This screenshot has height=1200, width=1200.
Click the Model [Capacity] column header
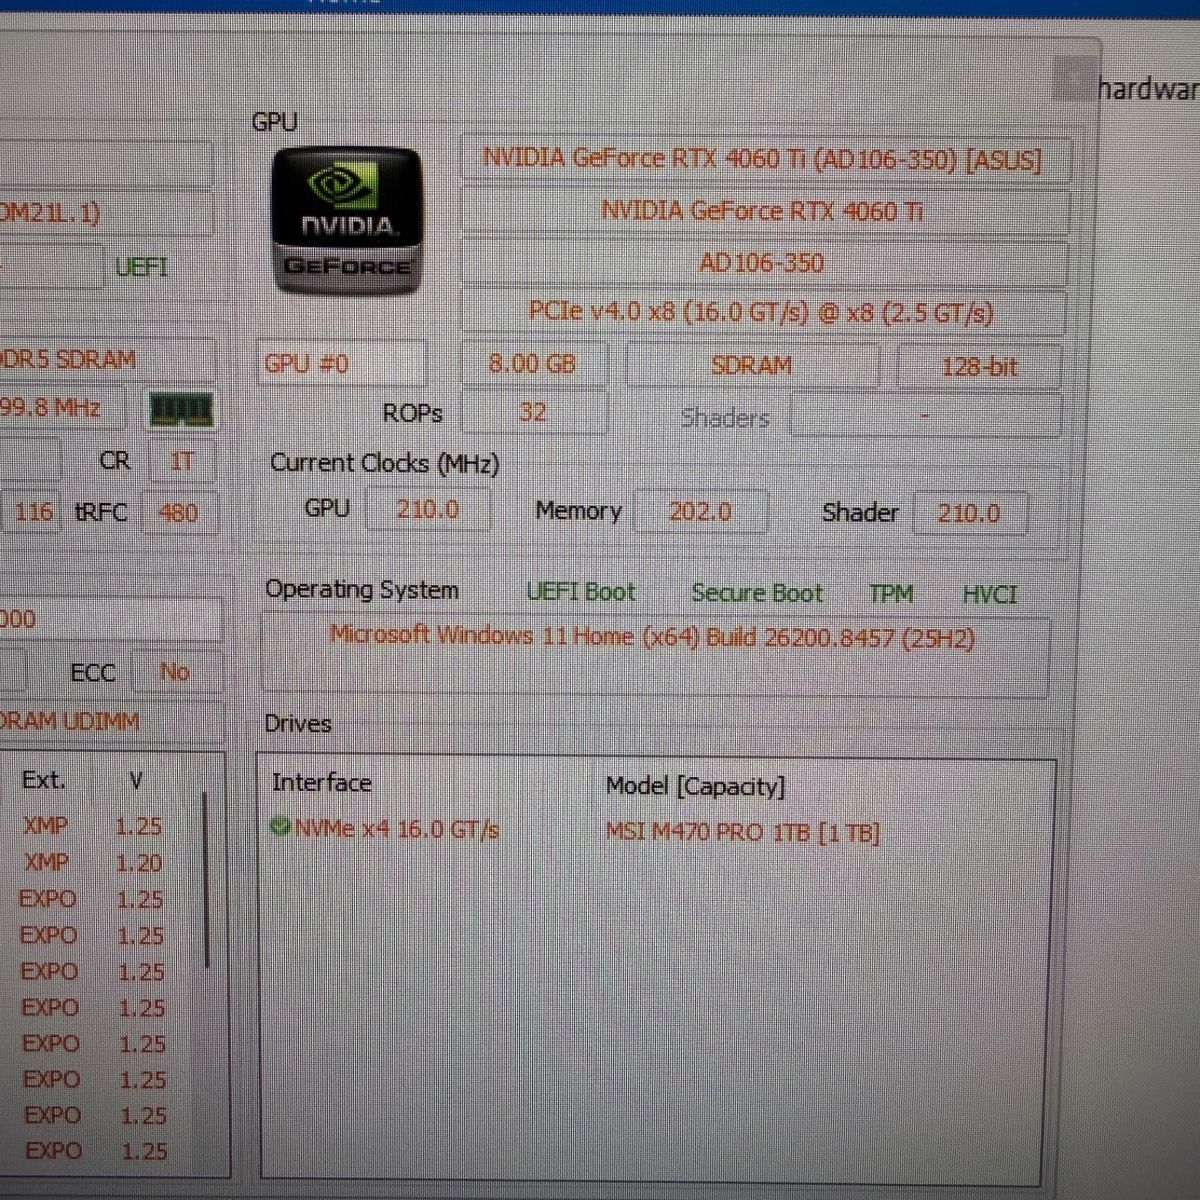pos(696,786)
